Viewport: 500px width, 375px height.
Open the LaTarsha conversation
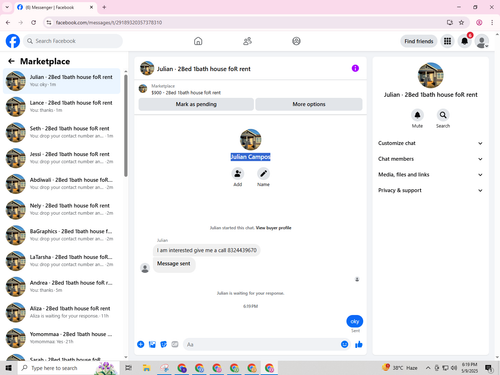coord(62,261)
